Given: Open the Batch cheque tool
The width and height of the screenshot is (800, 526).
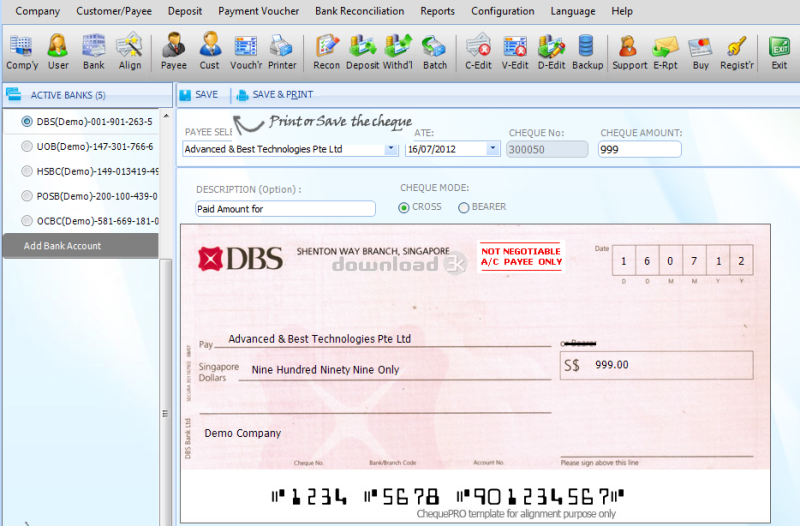Looking at the screenshot, I should [x=434, y=51].
